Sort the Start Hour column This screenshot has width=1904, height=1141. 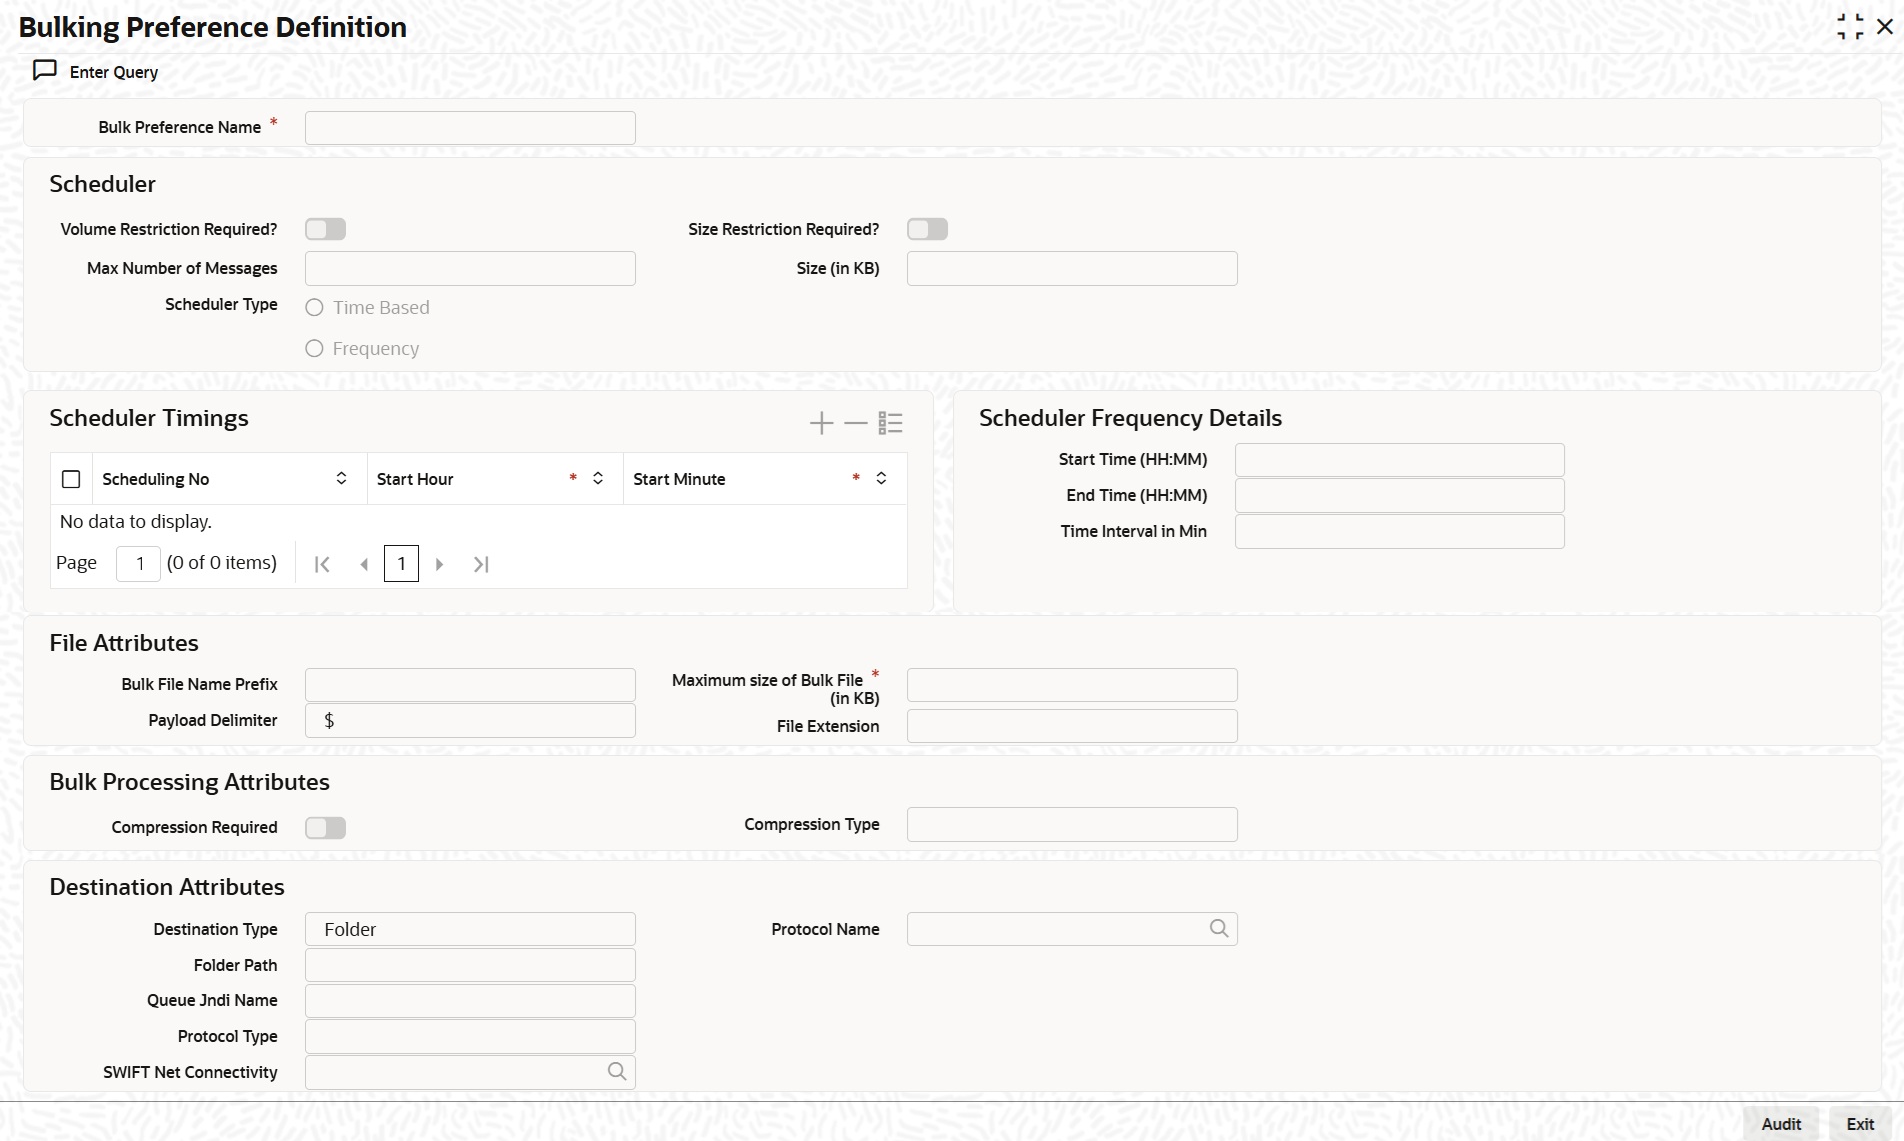[598, 479]
